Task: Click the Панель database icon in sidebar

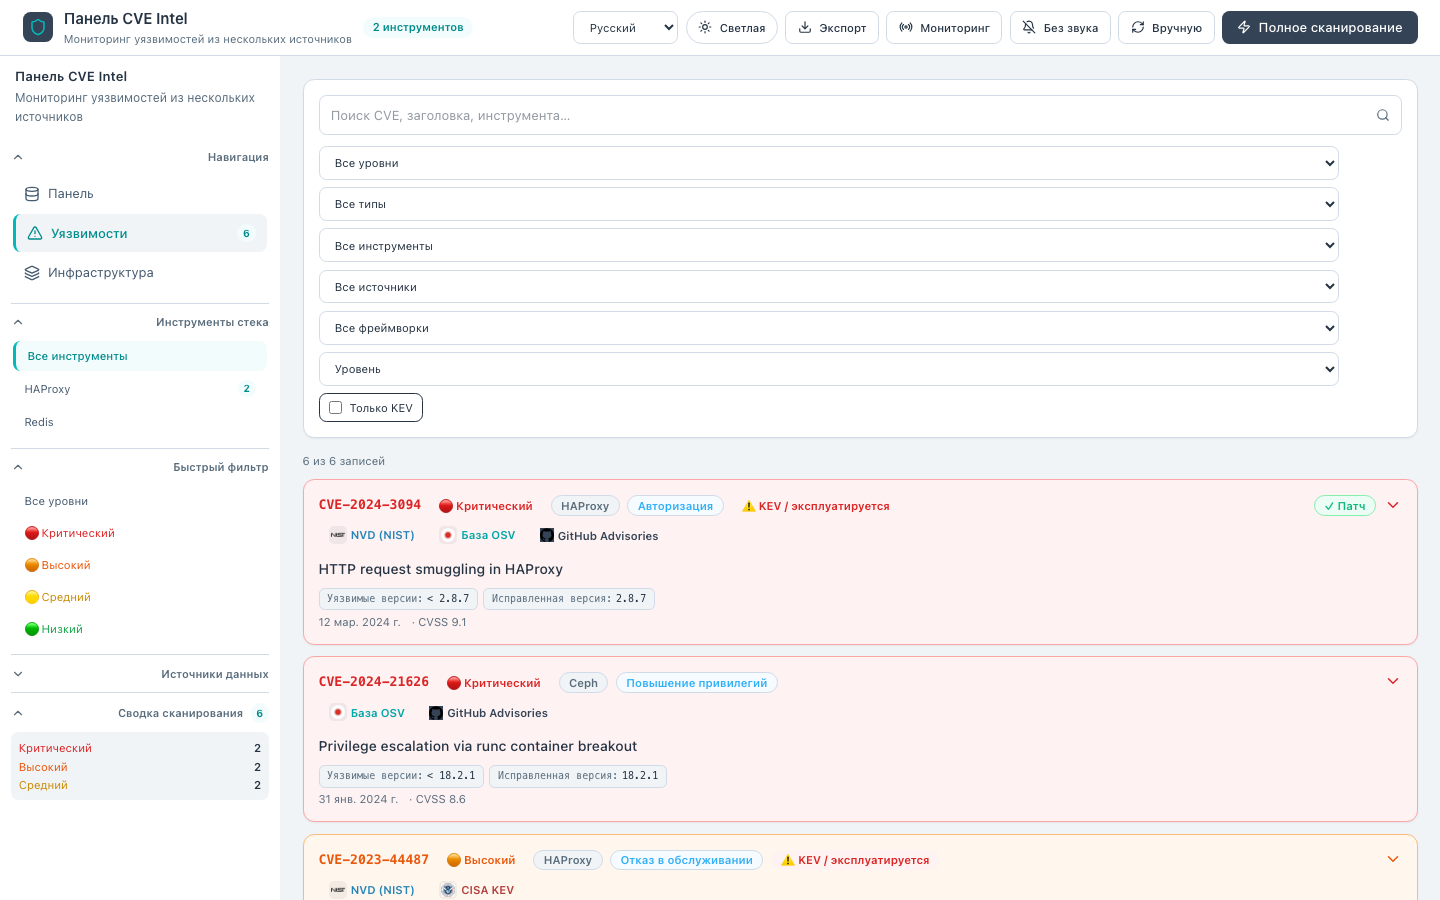Action: point(32,194)
